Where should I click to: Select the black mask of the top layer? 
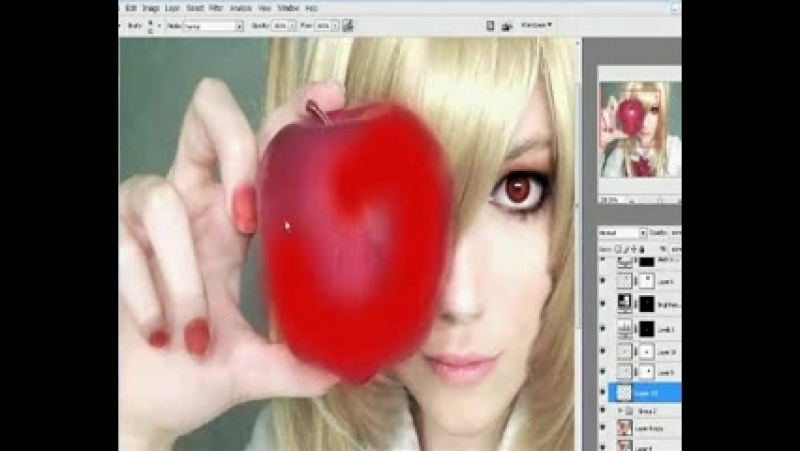646,262
